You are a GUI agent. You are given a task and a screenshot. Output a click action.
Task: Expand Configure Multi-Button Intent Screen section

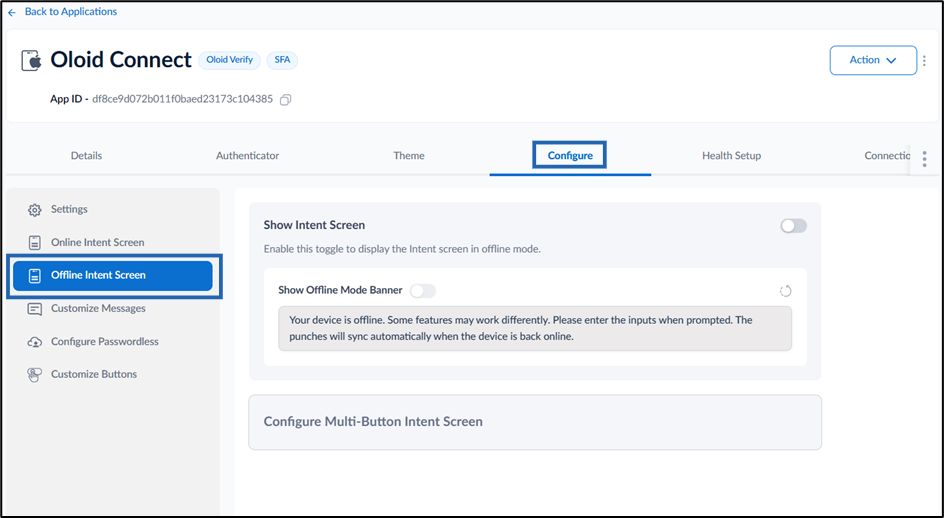[x=535, y=422]
